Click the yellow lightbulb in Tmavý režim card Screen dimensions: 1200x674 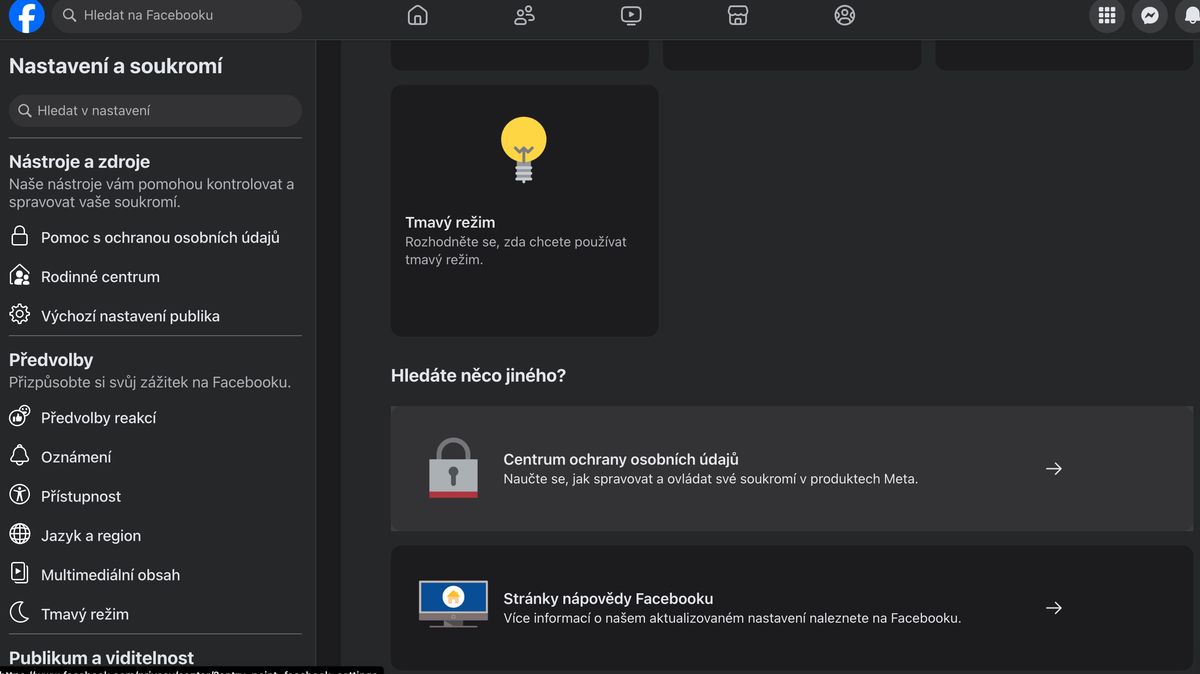pyautogui.click(x=524, y=149)
